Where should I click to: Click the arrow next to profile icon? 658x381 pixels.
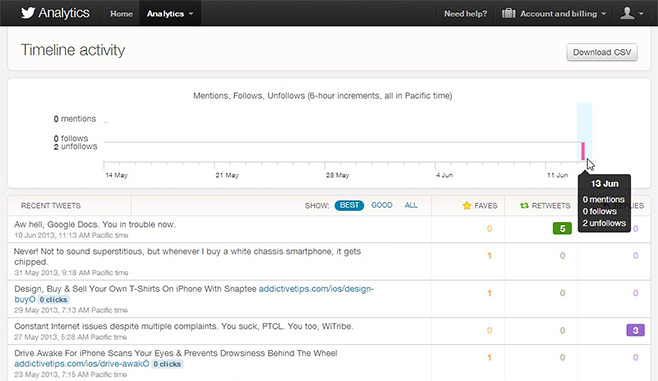coord(641,14)
